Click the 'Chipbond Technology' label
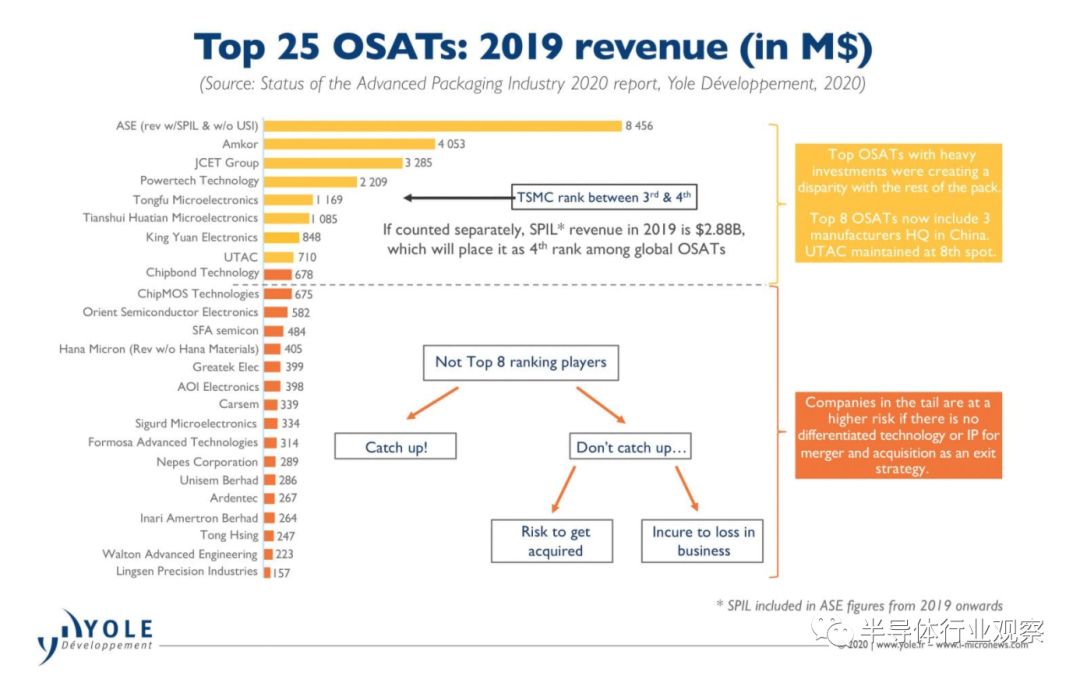Image resolution: width=1080 pixels, height=679 pixels. (x=202, y=273)
